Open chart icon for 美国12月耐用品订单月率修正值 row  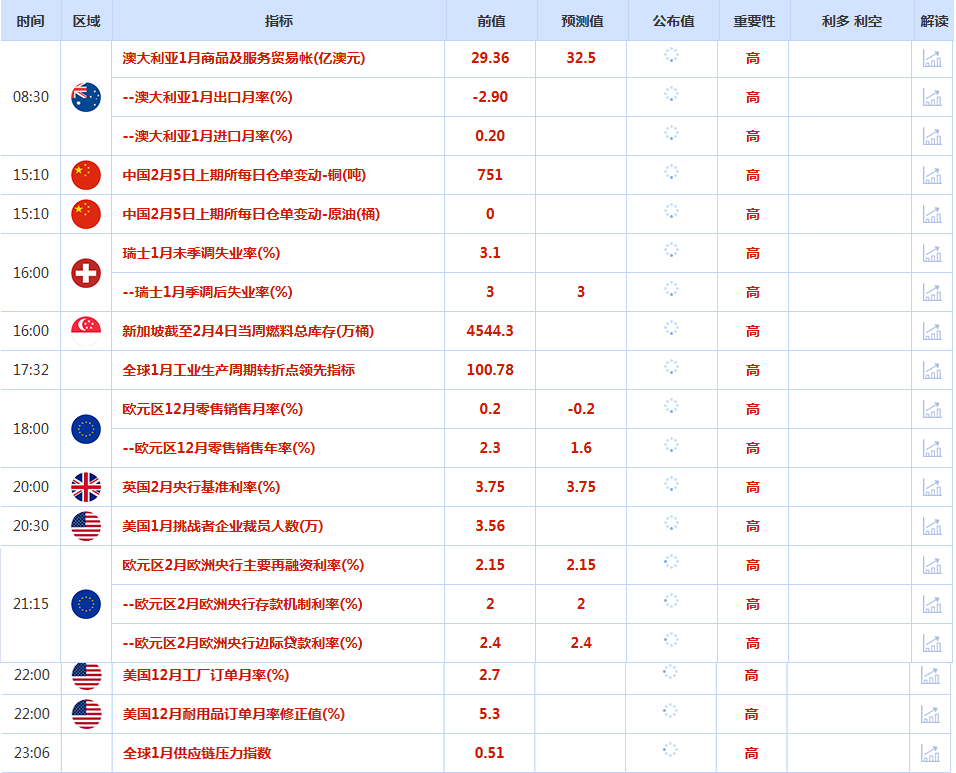pos(930,714)
